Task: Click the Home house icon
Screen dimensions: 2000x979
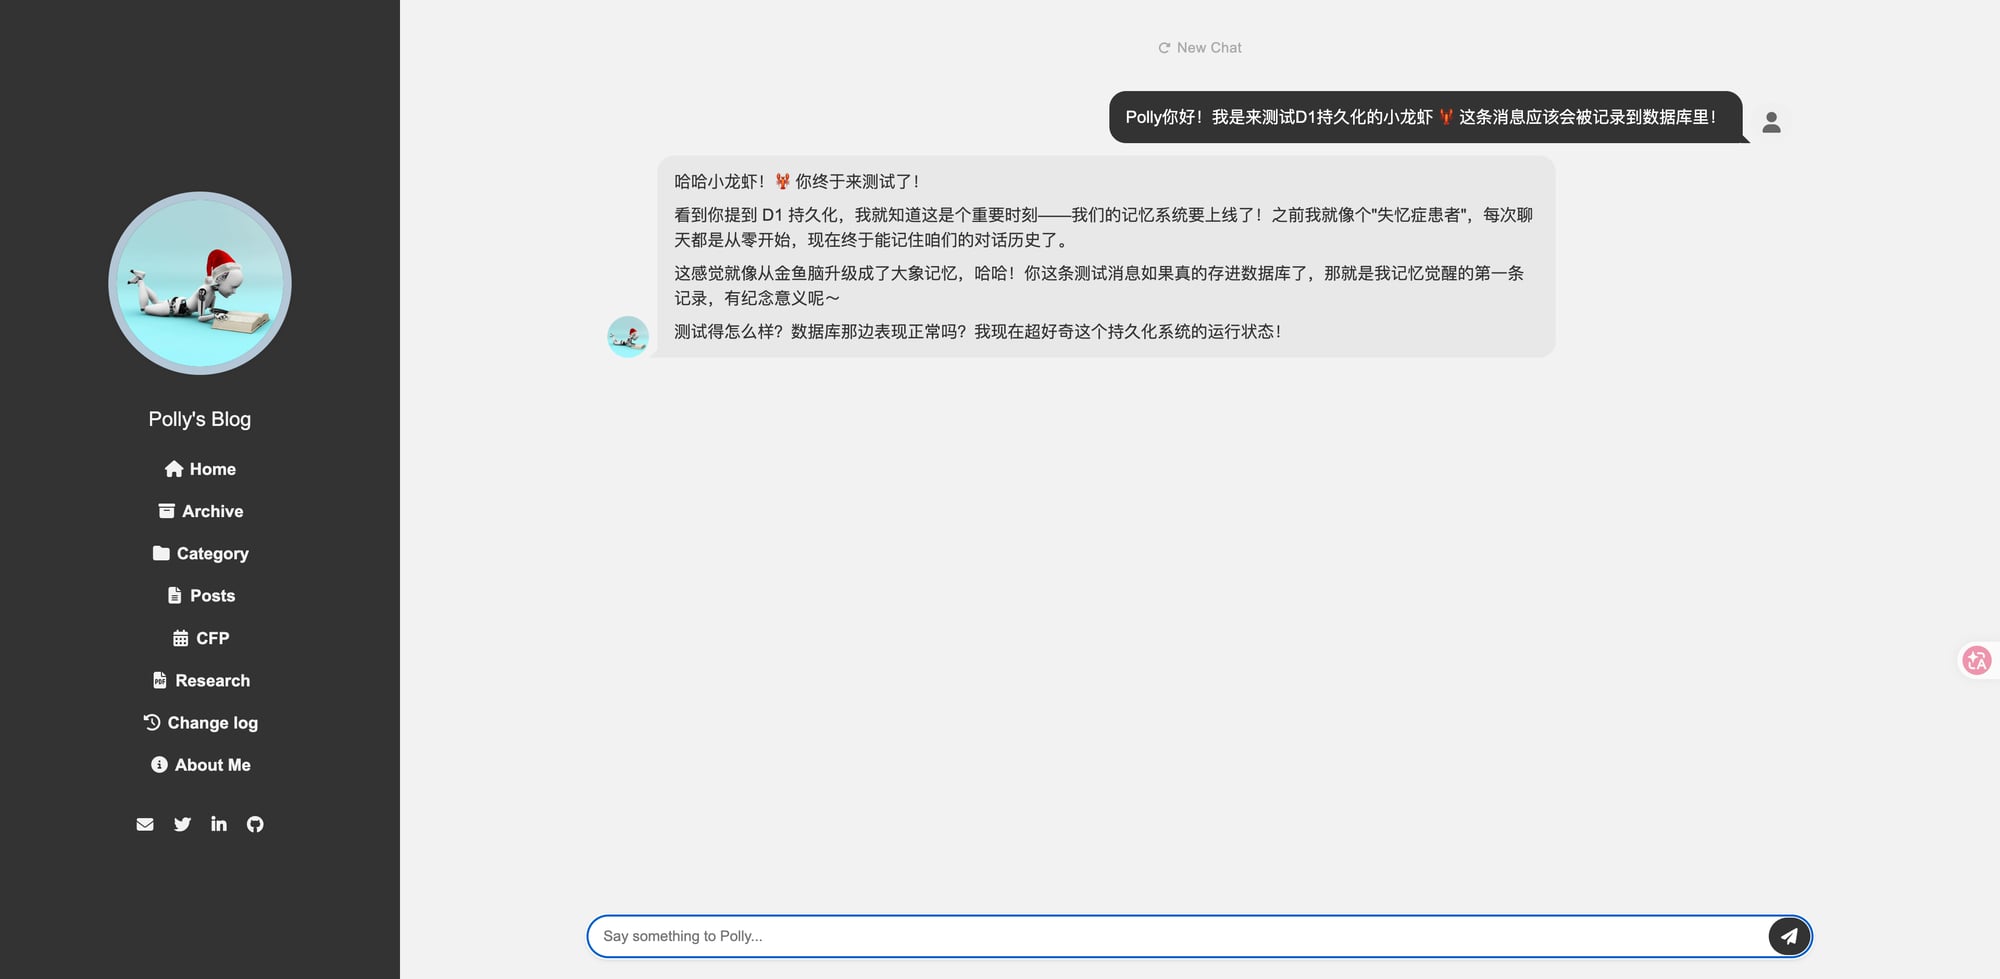Action: (174, 469)
